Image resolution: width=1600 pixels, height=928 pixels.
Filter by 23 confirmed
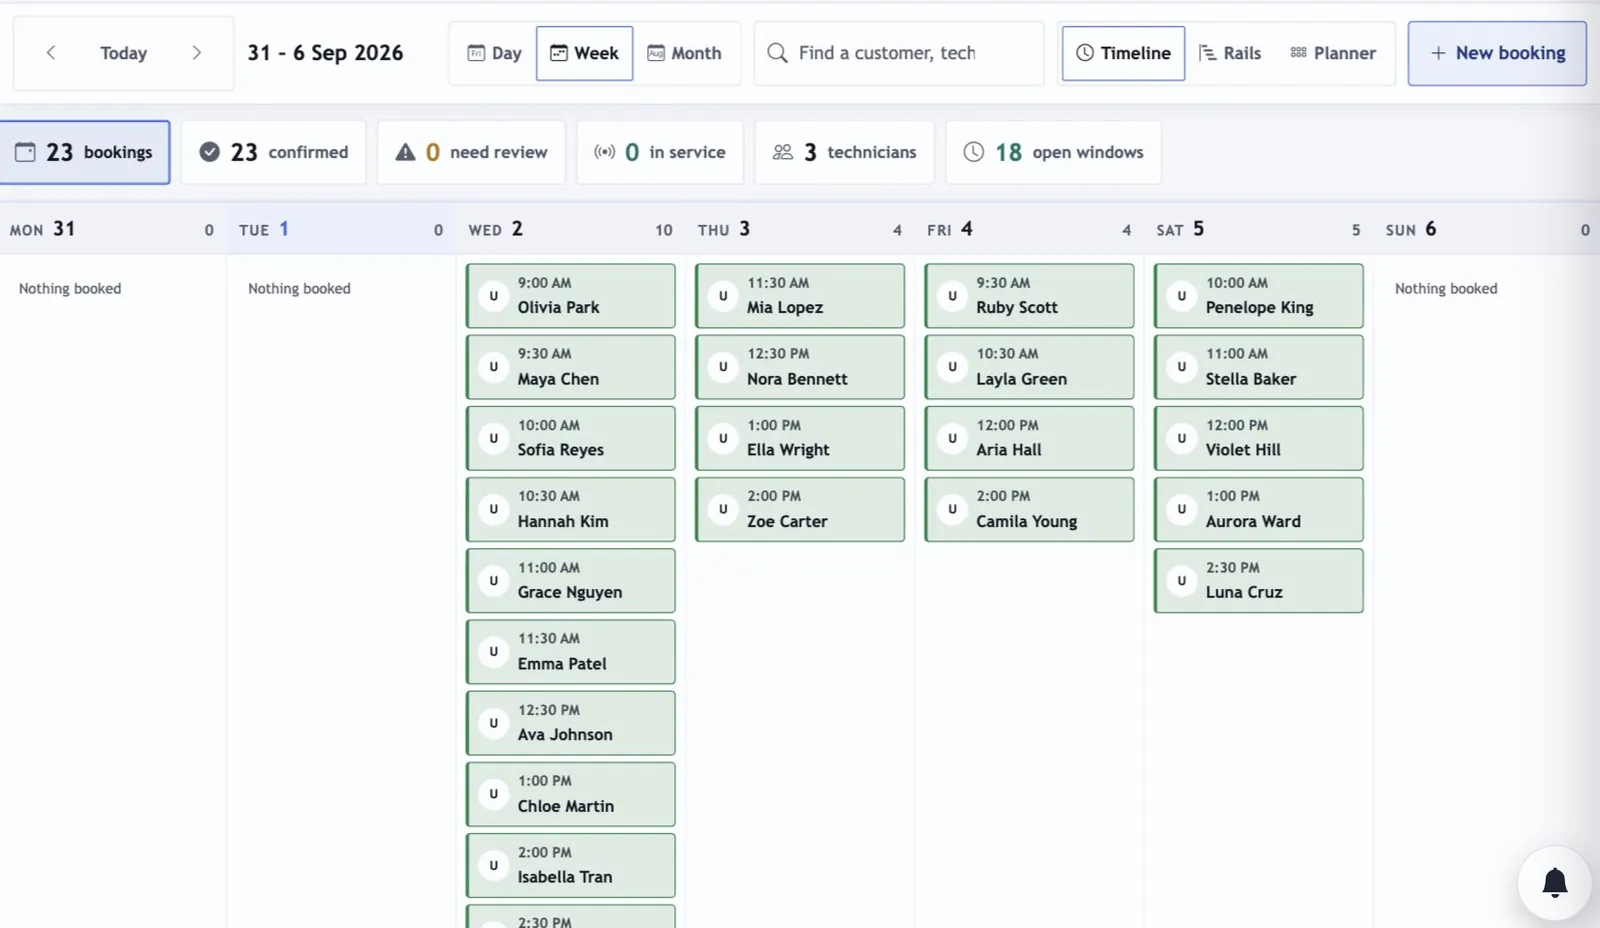tap(274, 152)
